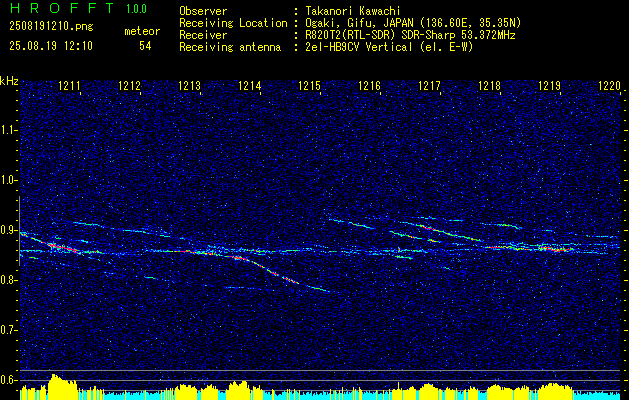Click the R820T2(RTL-SDR) SDR-Sharp 53.372MHz text
Image resolution: width=629 pixels, height=400 pixels.
click(x=410, y=35)
